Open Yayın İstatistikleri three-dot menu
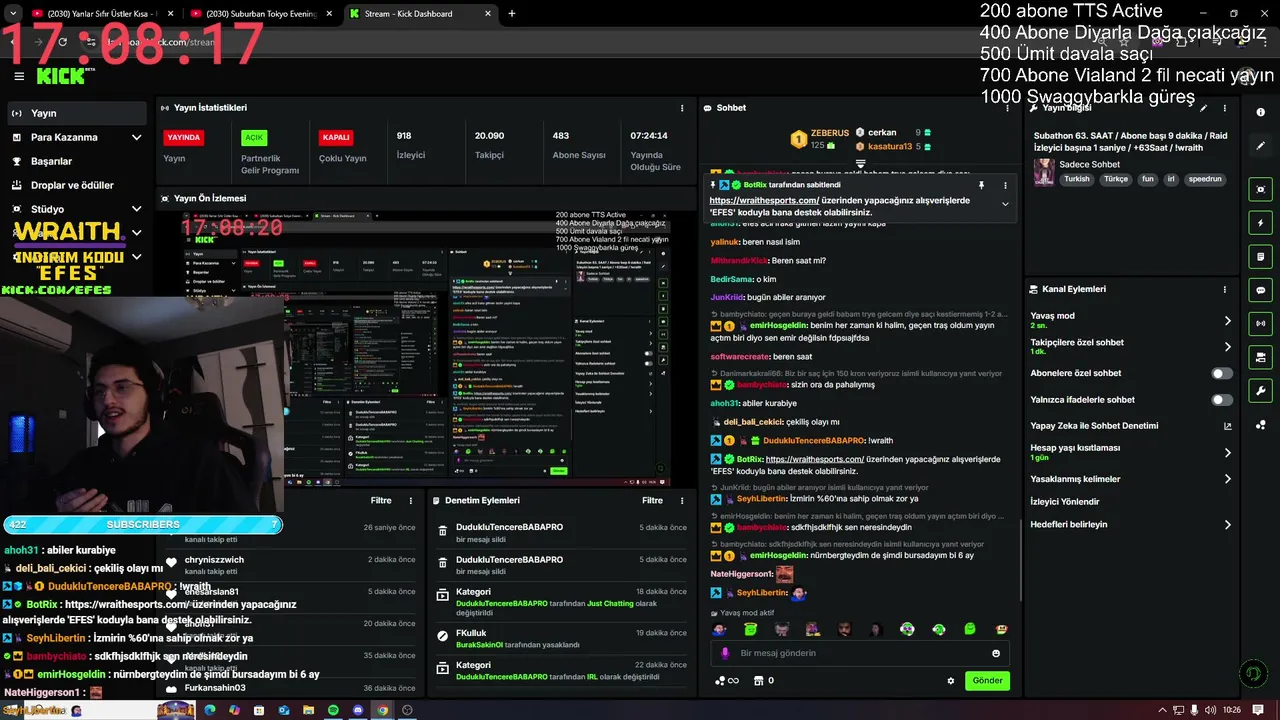This screenshot has width=1280, height=720. [x=682, y=108]
